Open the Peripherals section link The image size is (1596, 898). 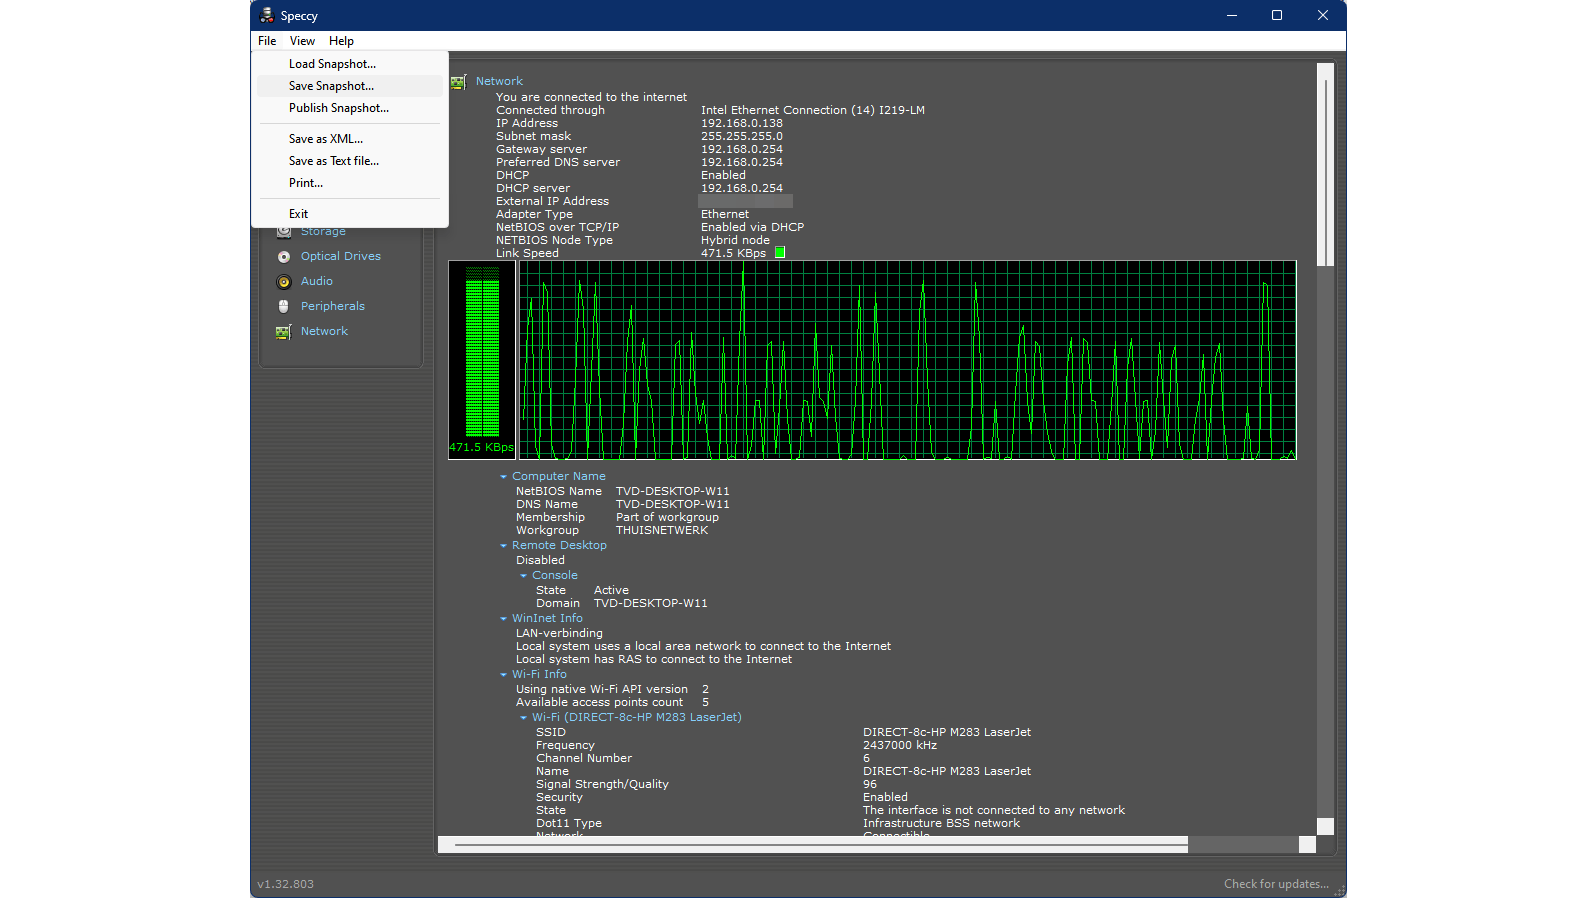(333, 307)
